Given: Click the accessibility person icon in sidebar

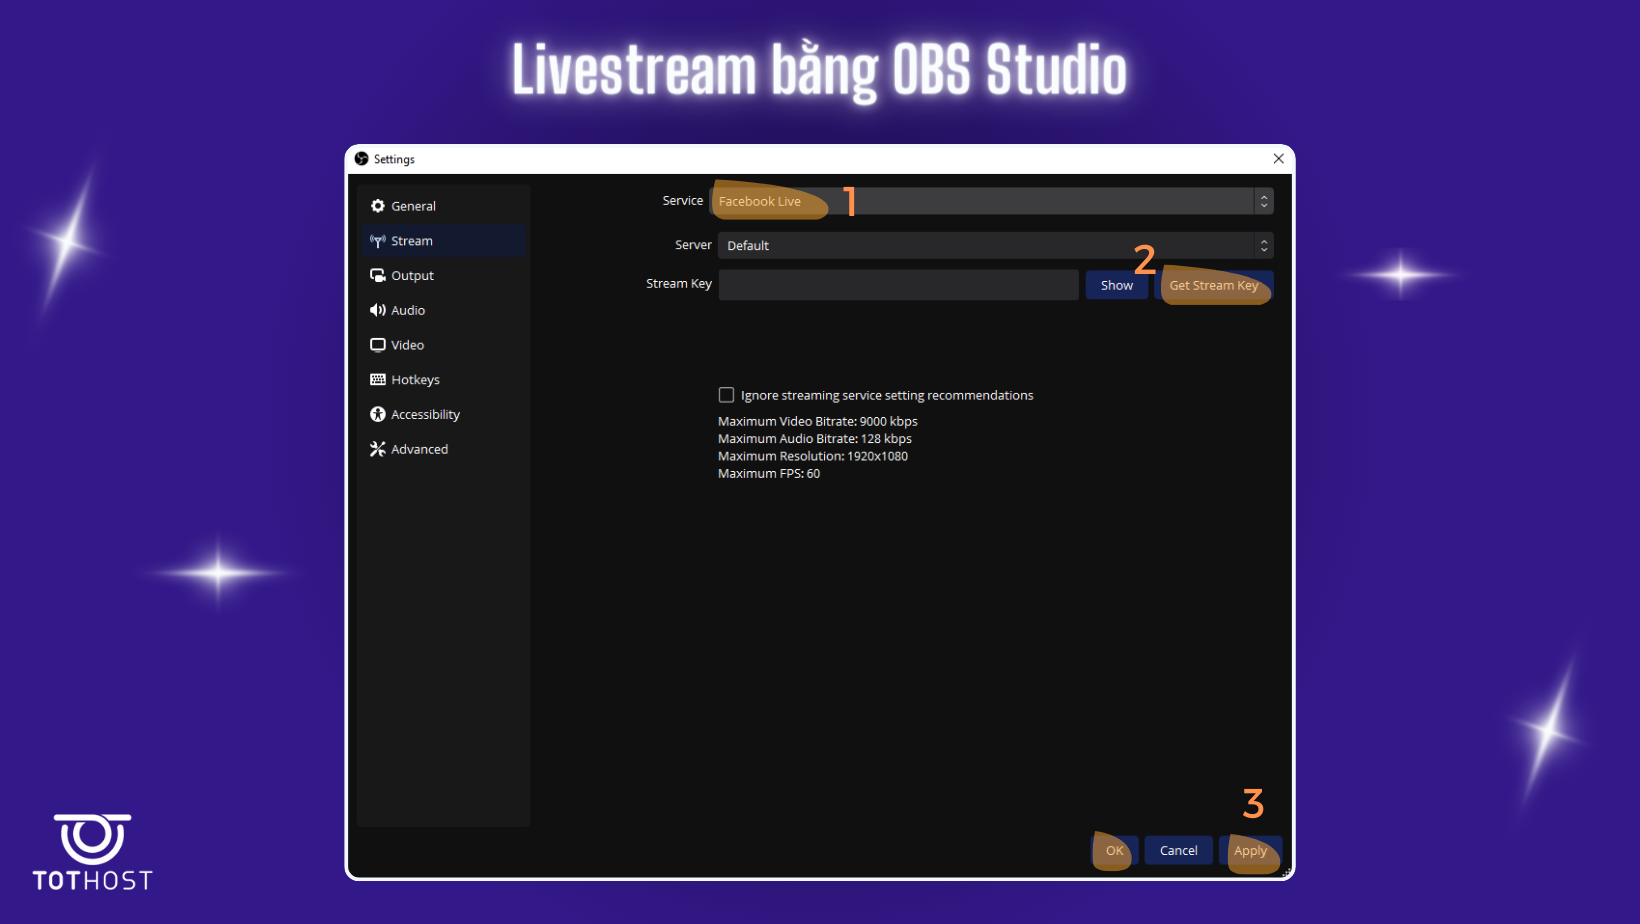Looking at the screenshot, I should click(x=378, y=413).
